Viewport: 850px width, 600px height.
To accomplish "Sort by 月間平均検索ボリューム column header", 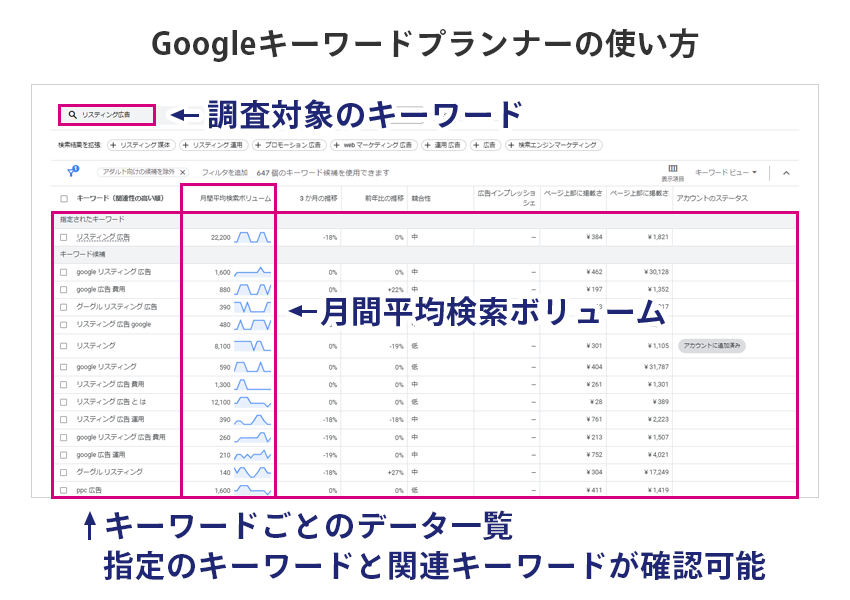I will coord(235,198).
